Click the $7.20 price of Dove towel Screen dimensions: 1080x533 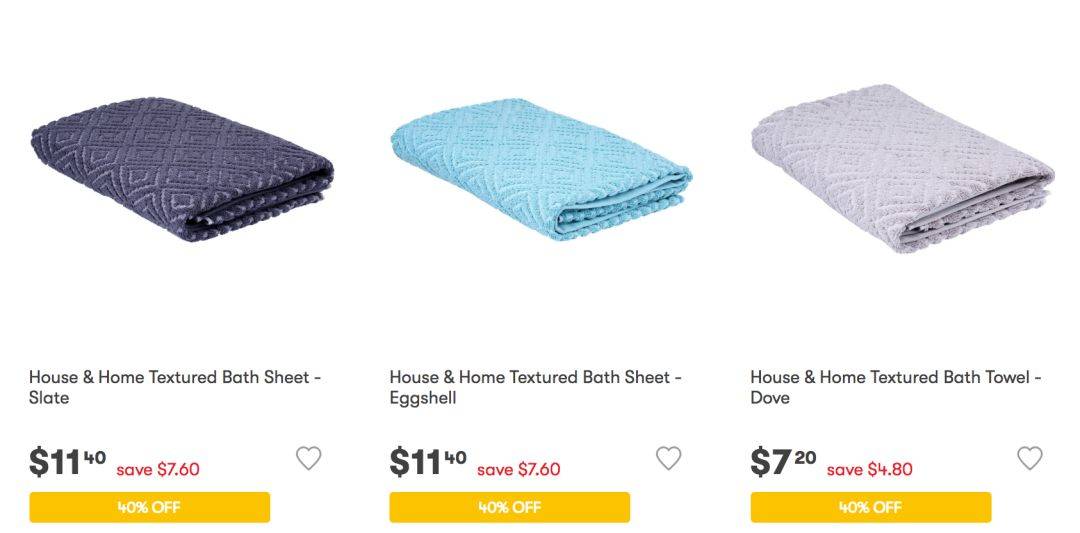(x=783, y=462)
